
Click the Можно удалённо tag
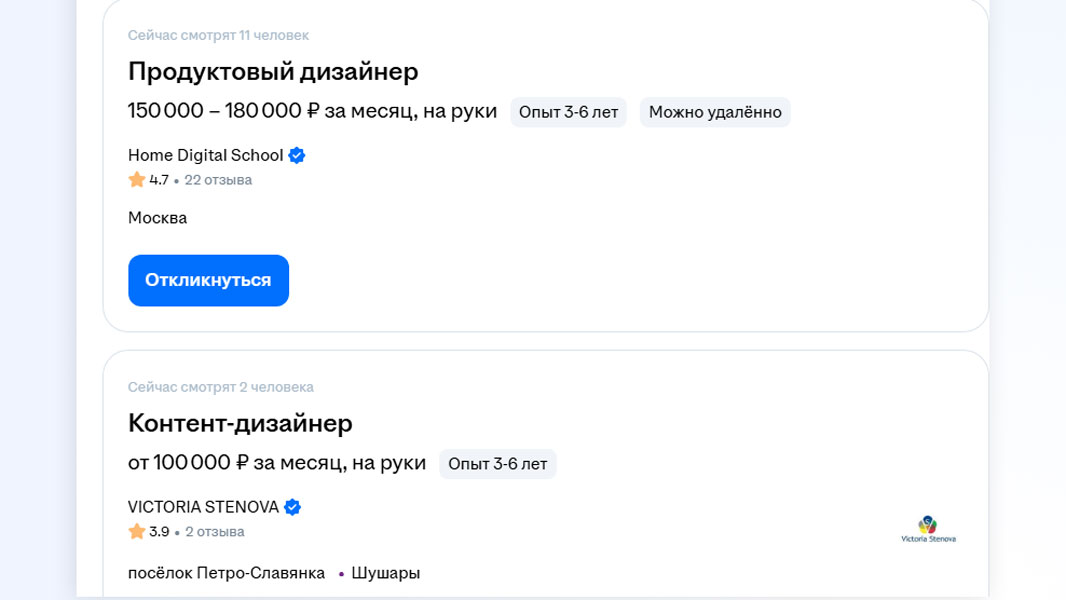[715, 112]
